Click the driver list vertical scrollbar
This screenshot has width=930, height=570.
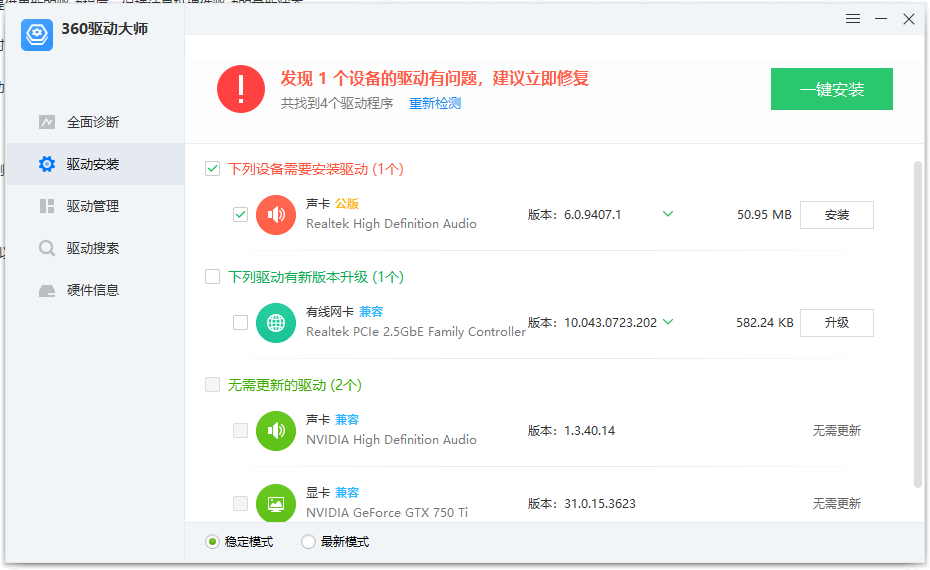point(918,323)
